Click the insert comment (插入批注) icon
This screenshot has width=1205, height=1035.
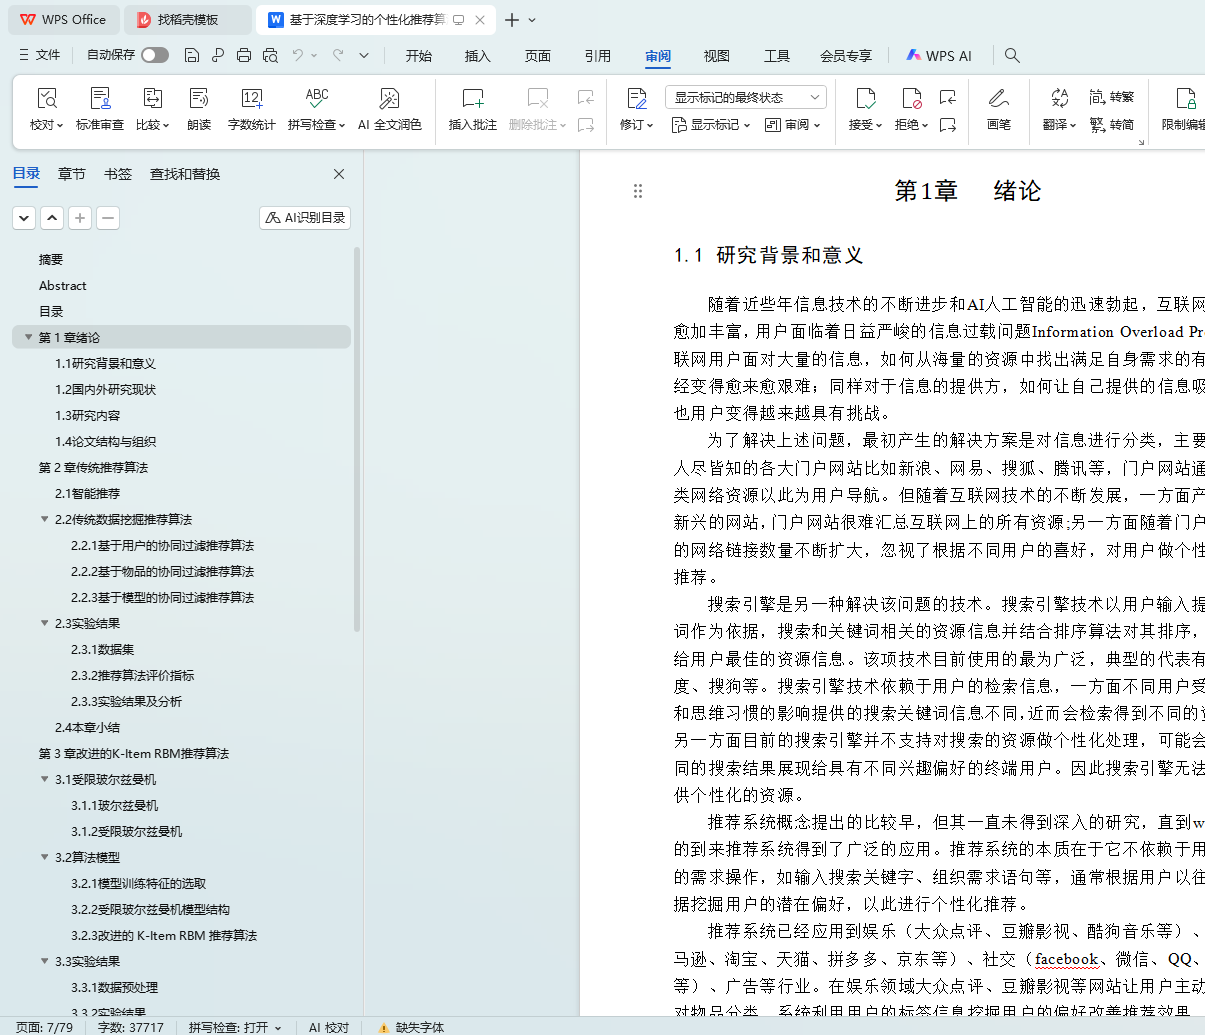tap(472, 99)
